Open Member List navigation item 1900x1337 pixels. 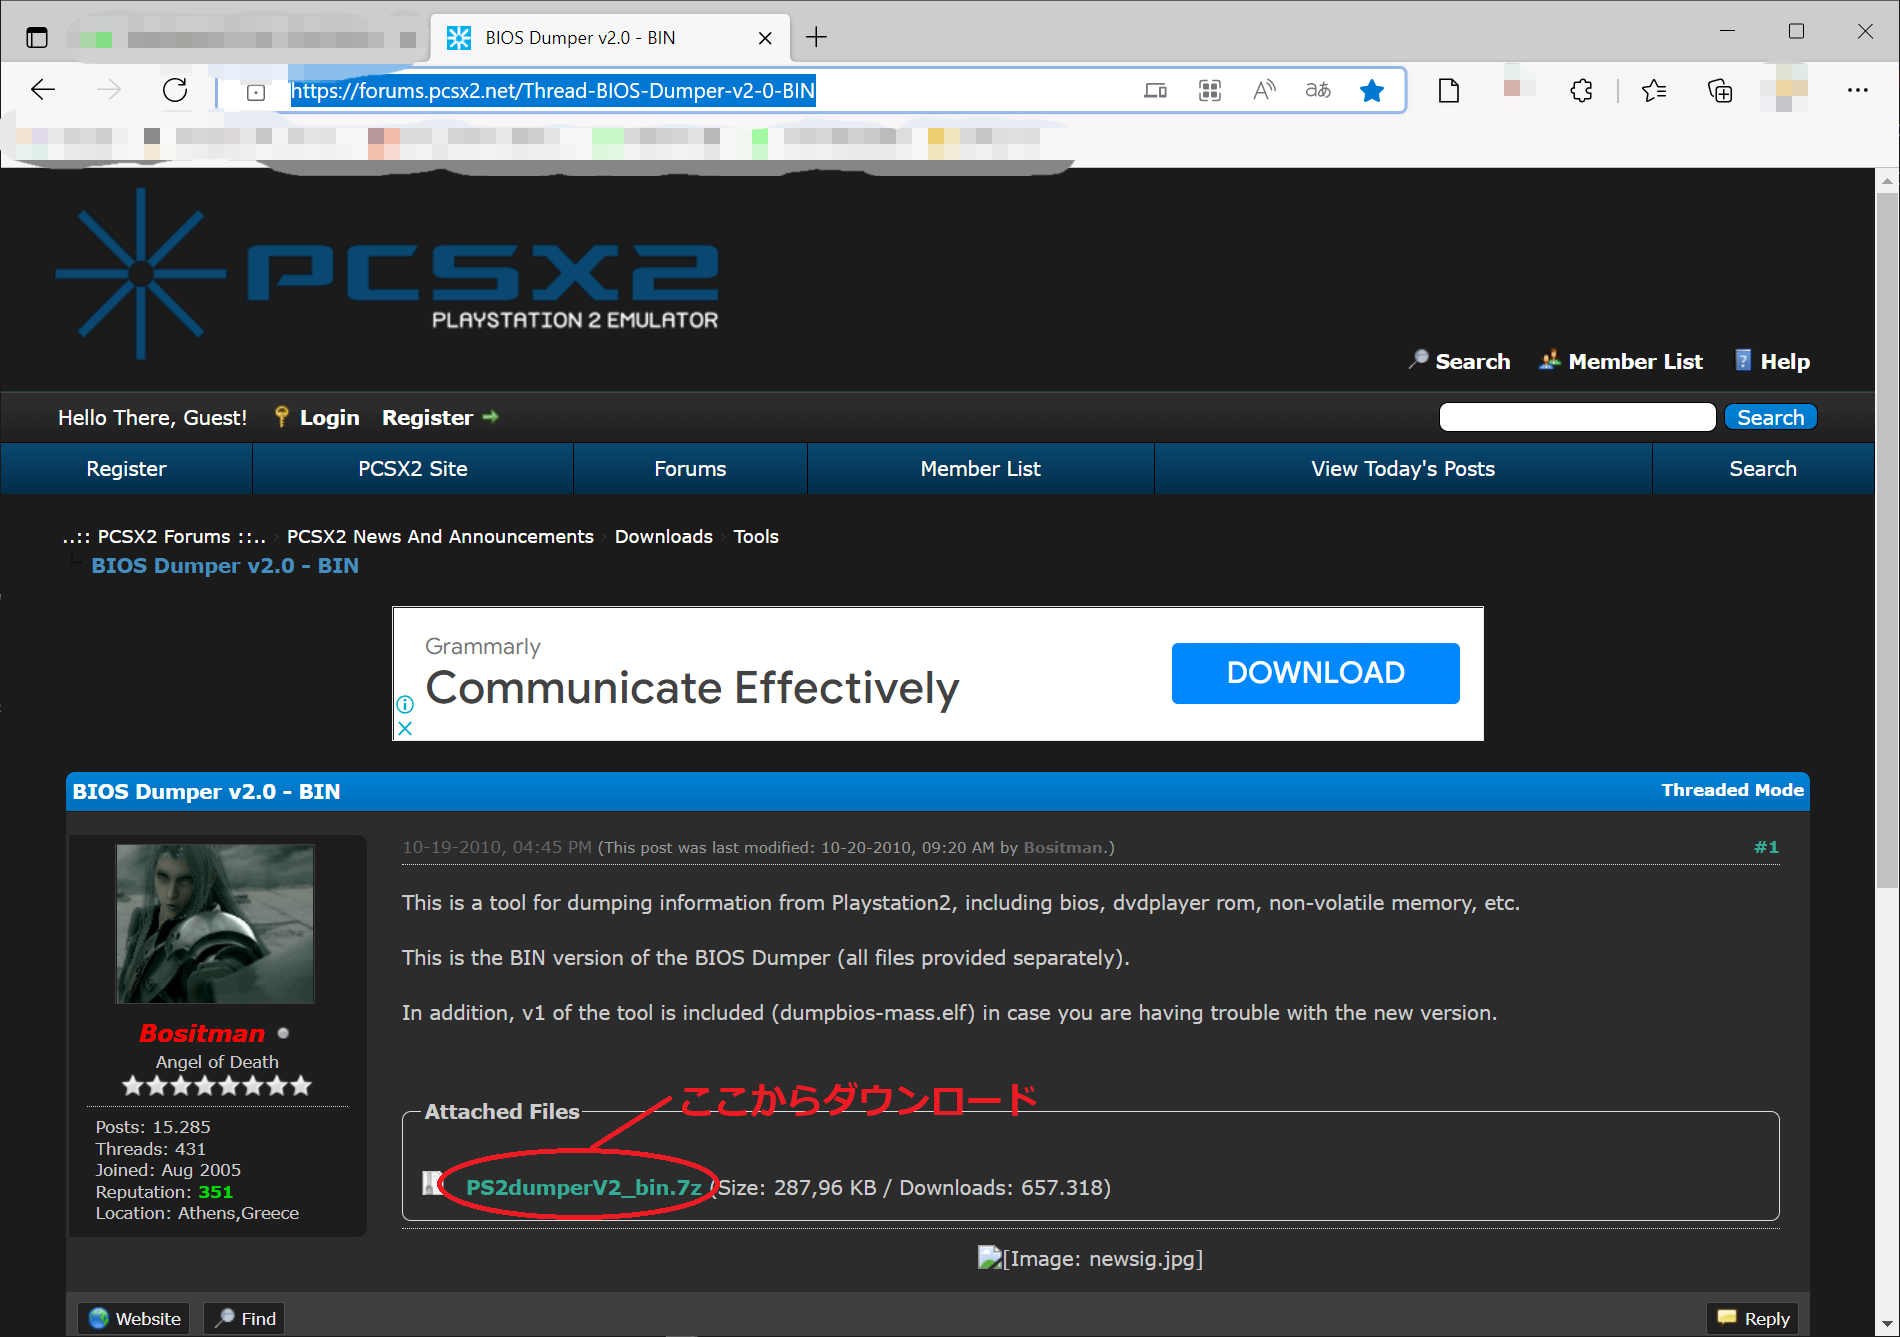pos(980,469)
